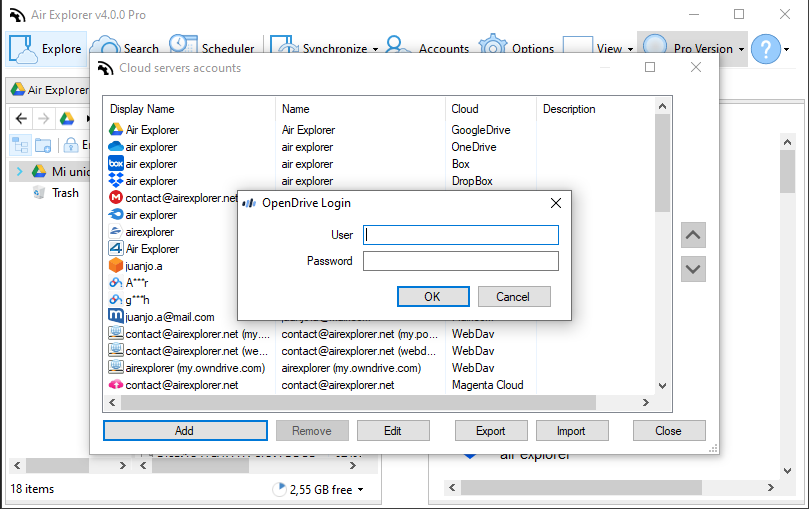
Task: Click the Add account button
Action: pyautogui.click(x=185, y=431)
